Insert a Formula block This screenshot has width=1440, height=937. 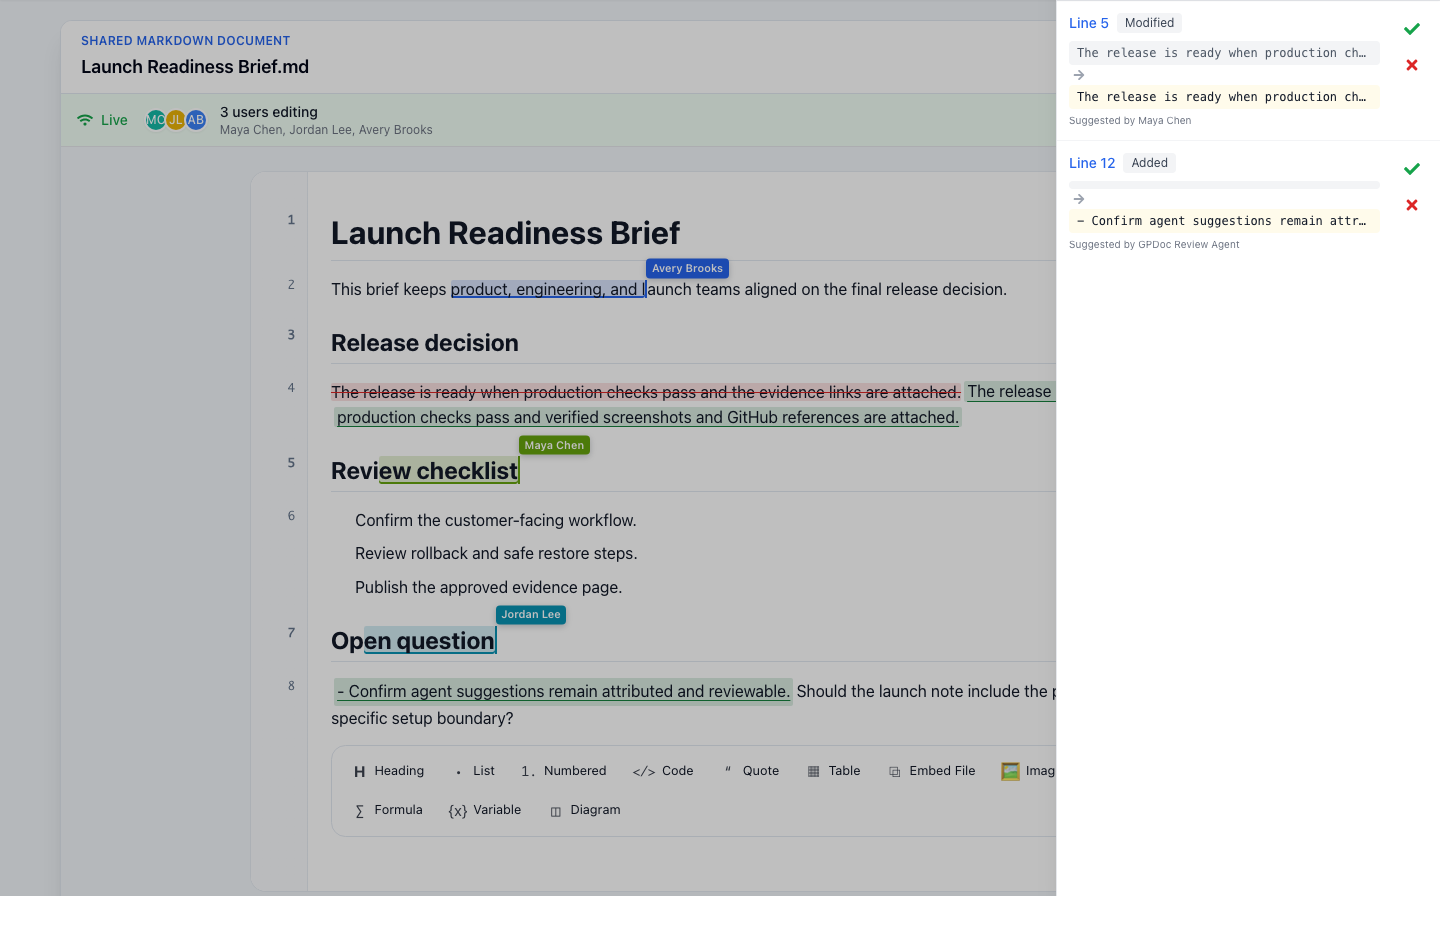[x=389, y=810]
